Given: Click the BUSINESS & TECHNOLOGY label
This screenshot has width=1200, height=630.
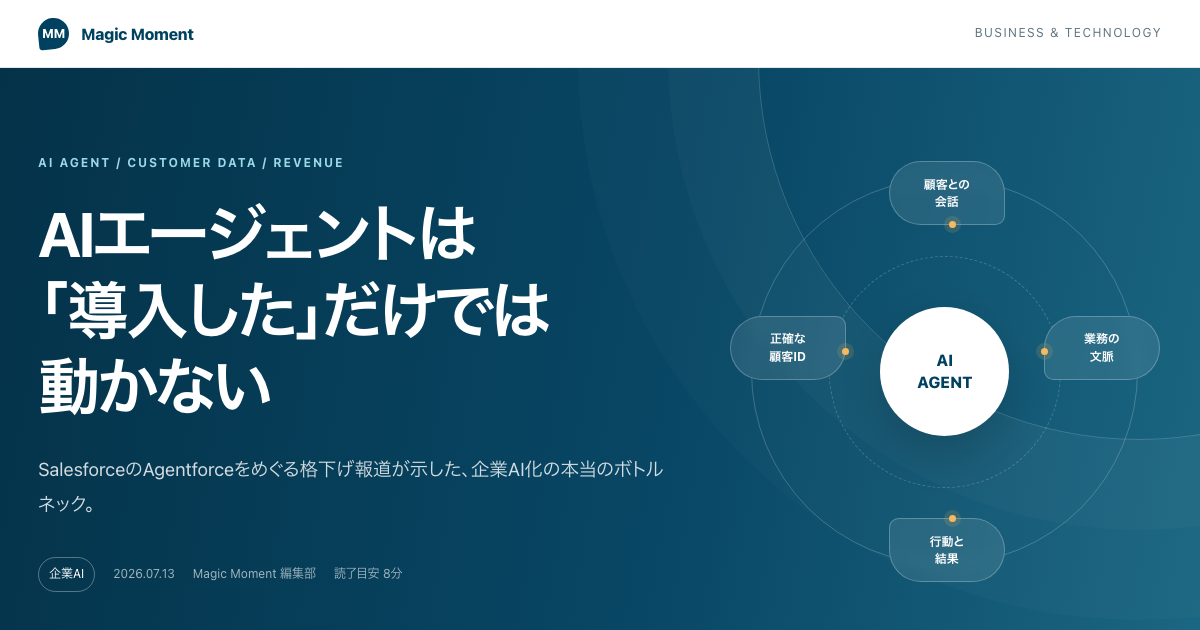Looking at the screenshot, I should [1068, 33].
